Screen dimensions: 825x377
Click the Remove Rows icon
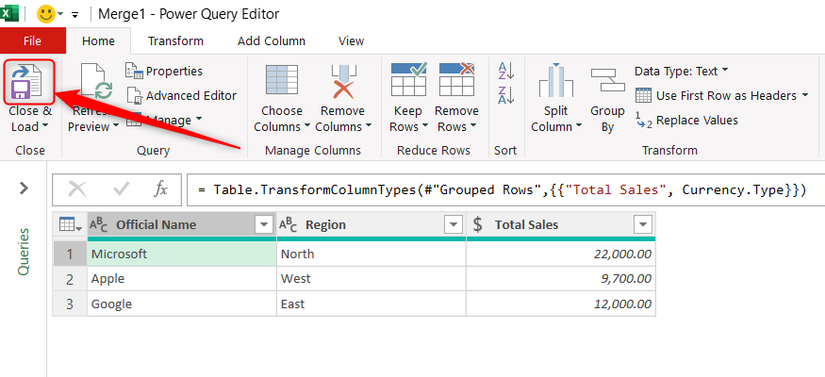[x=456, y=79]
